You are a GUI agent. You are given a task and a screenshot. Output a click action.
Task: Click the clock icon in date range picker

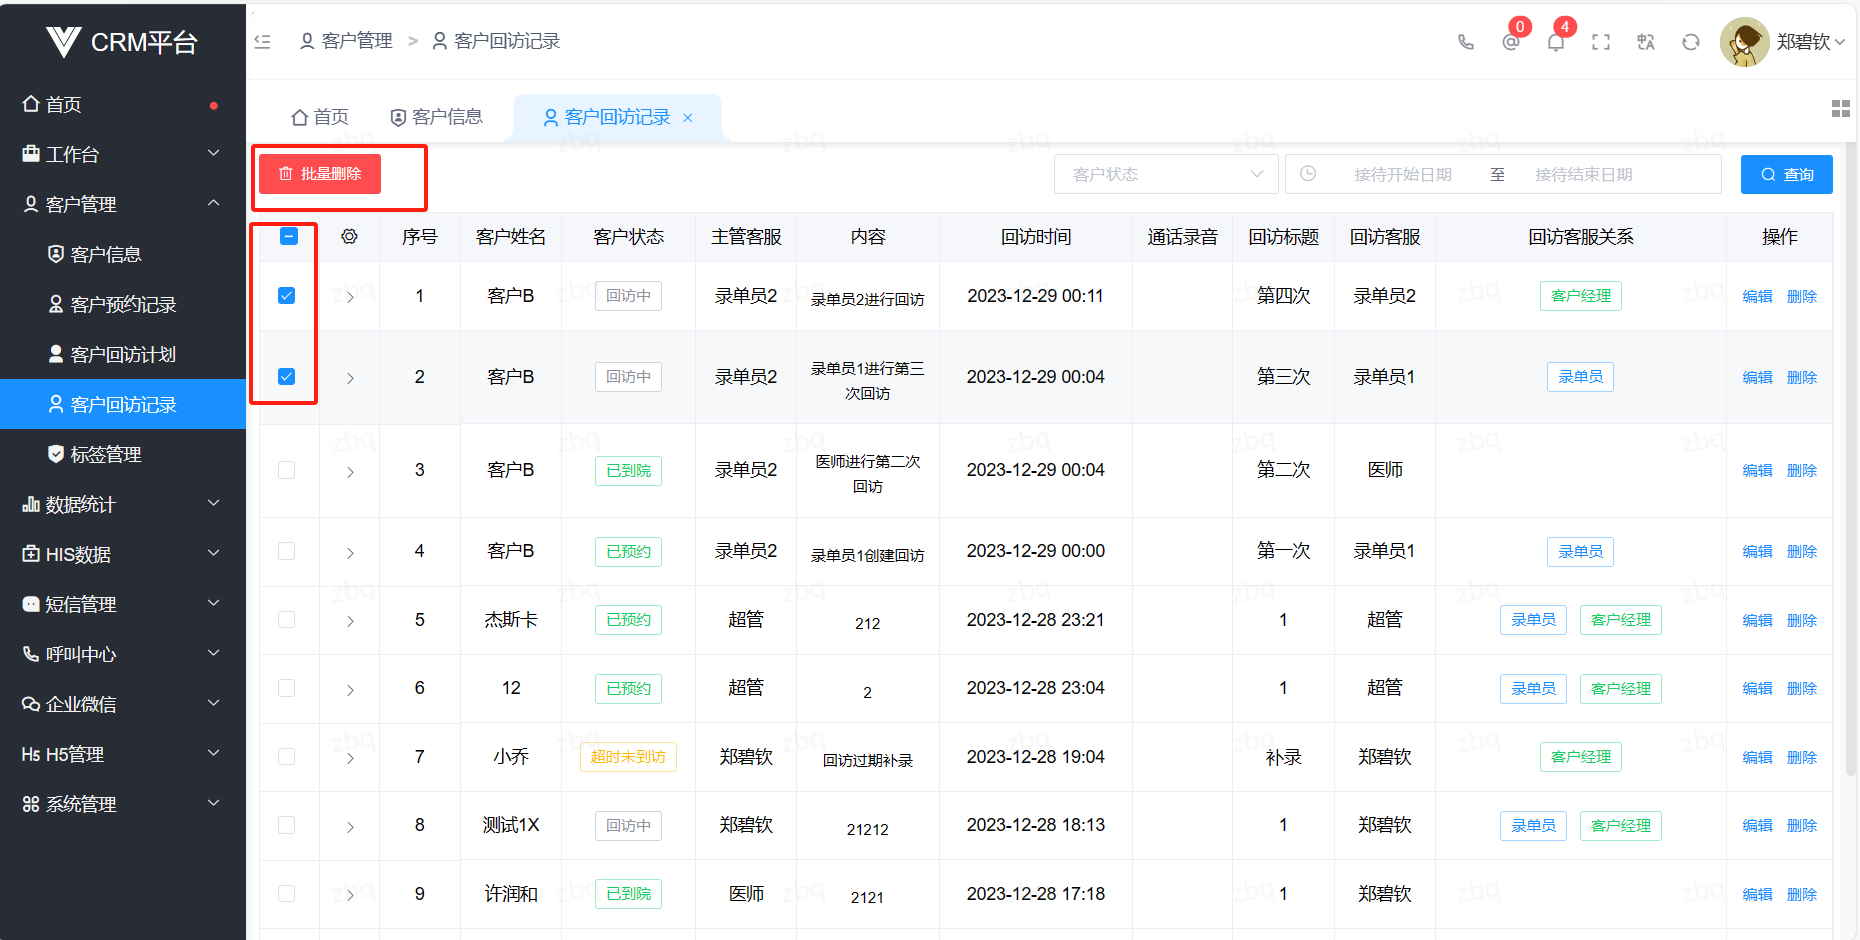tap(1308, 174)
